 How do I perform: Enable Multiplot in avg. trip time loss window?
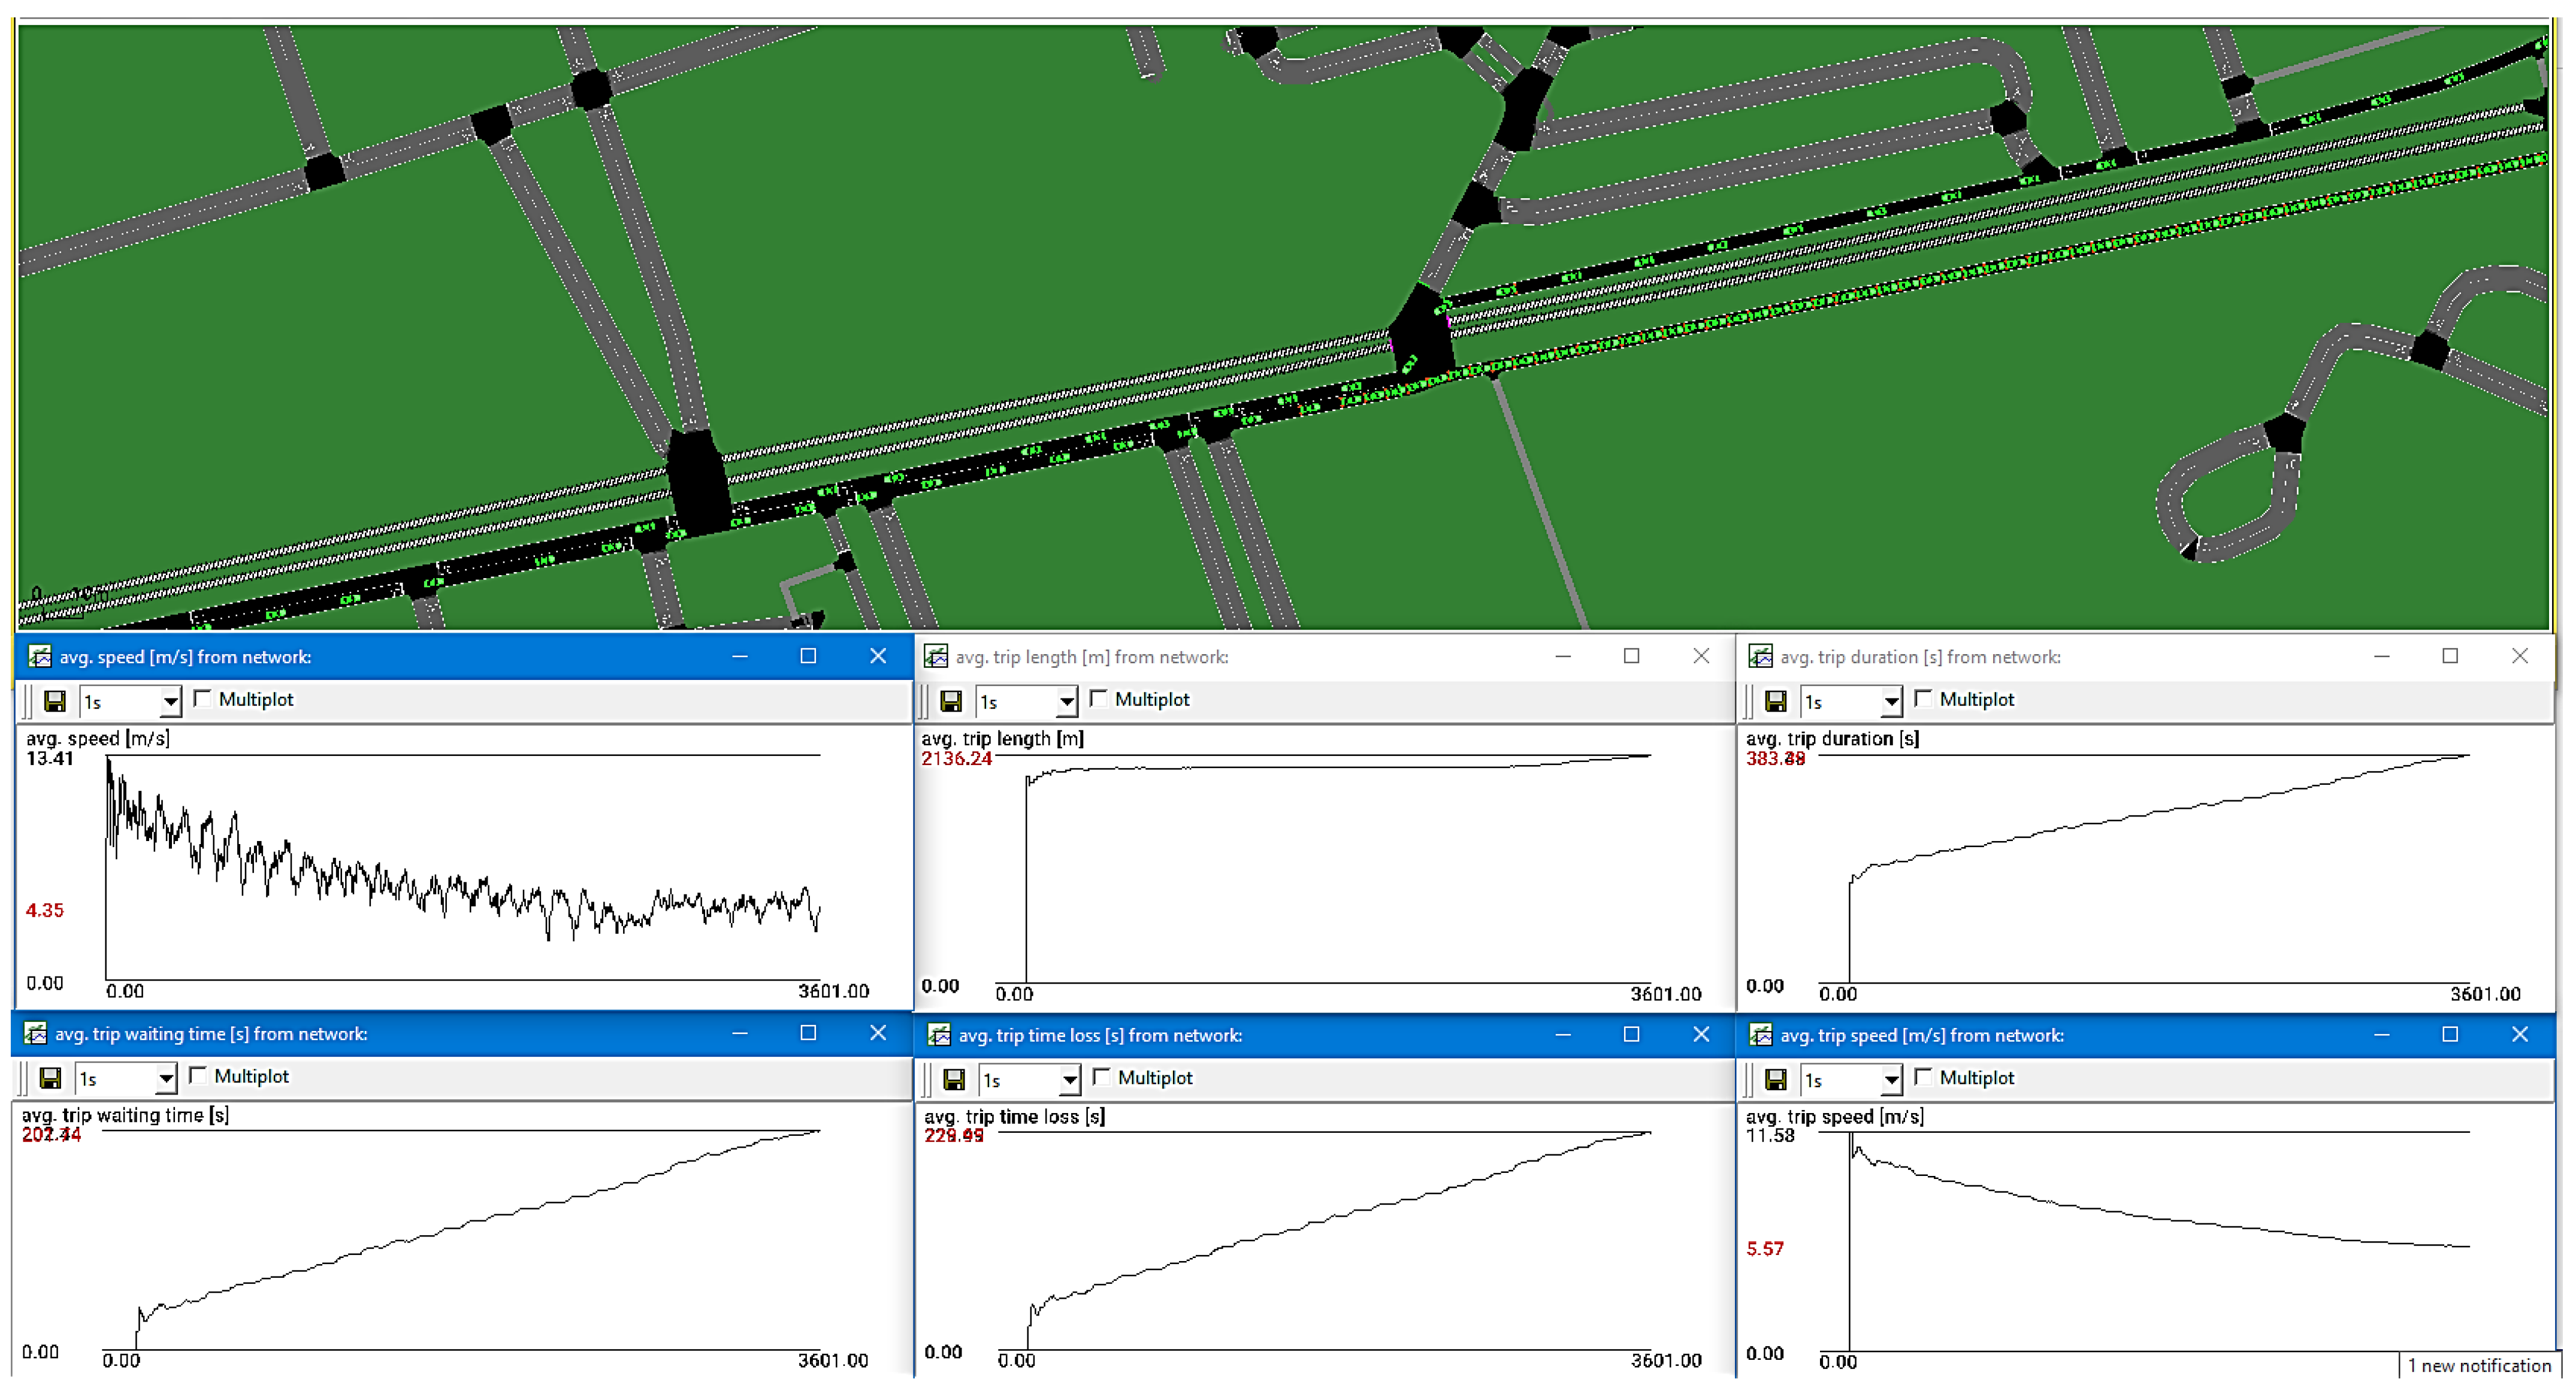click(x=1102, y=1077)
